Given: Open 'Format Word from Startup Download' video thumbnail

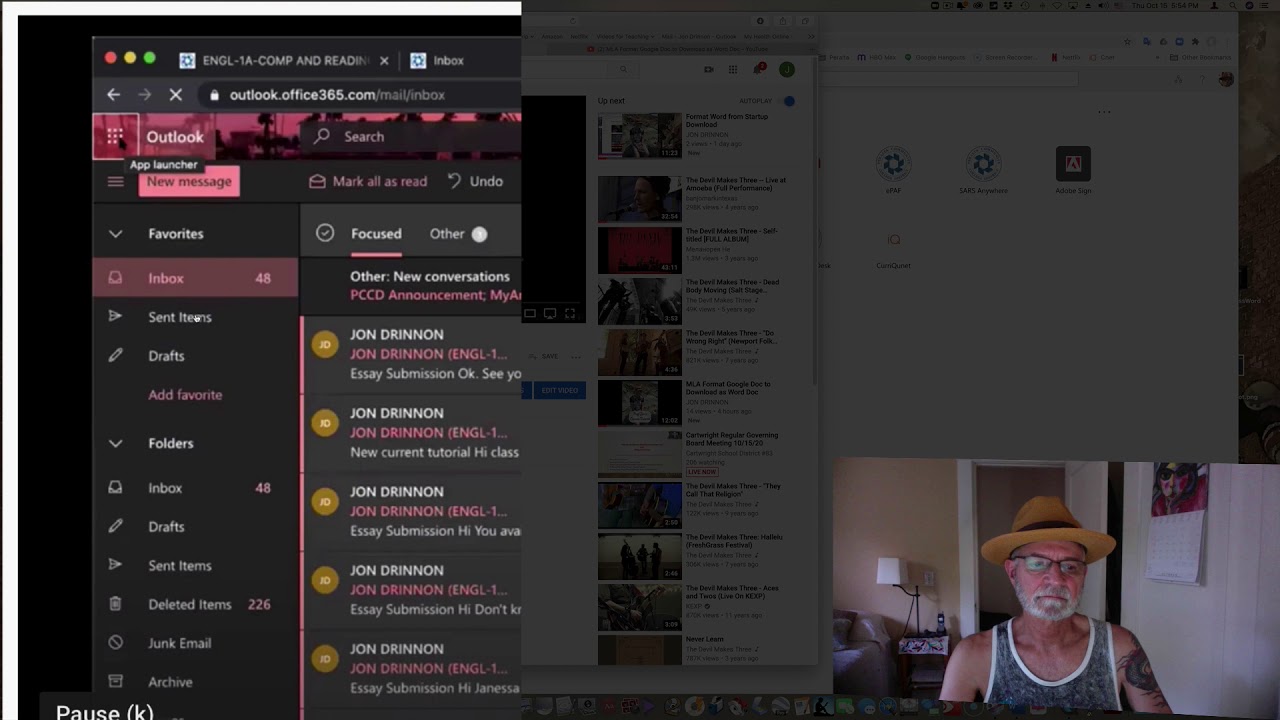Looking at the screenshot, I should [x=640, y=136].
